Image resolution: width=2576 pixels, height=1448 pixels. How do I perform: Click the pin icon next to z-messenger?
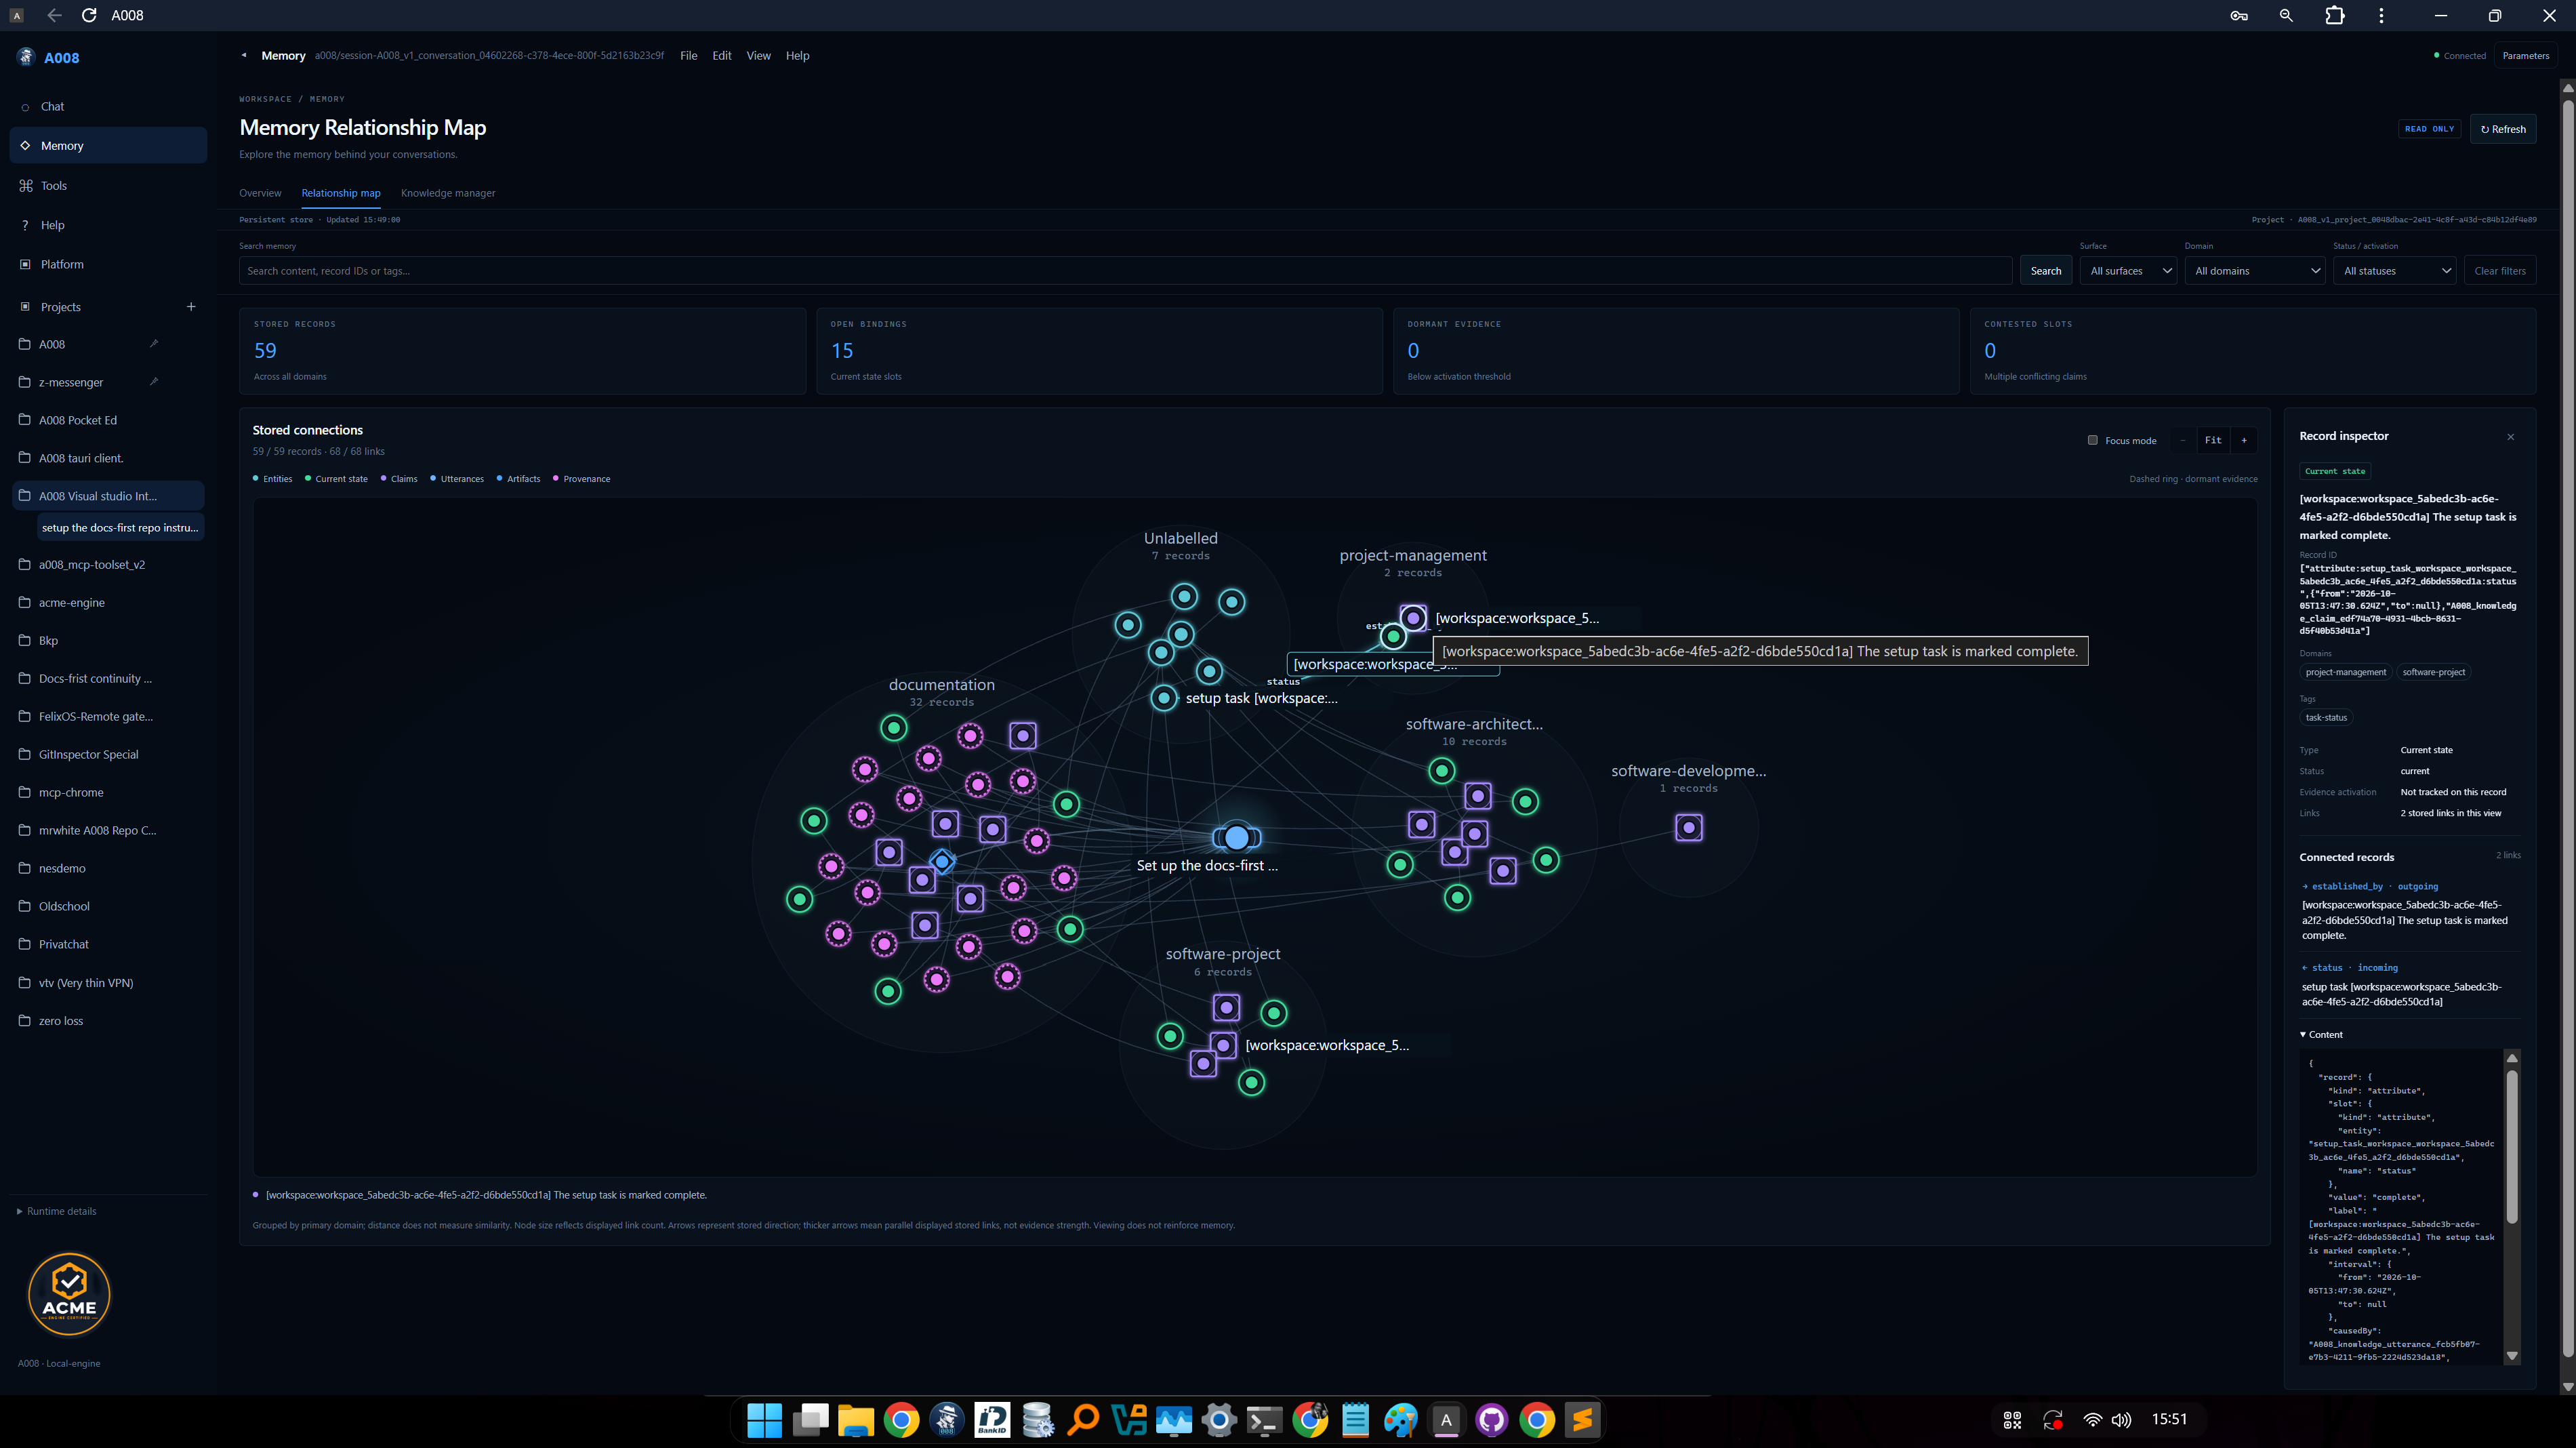(x=154, y=381)
